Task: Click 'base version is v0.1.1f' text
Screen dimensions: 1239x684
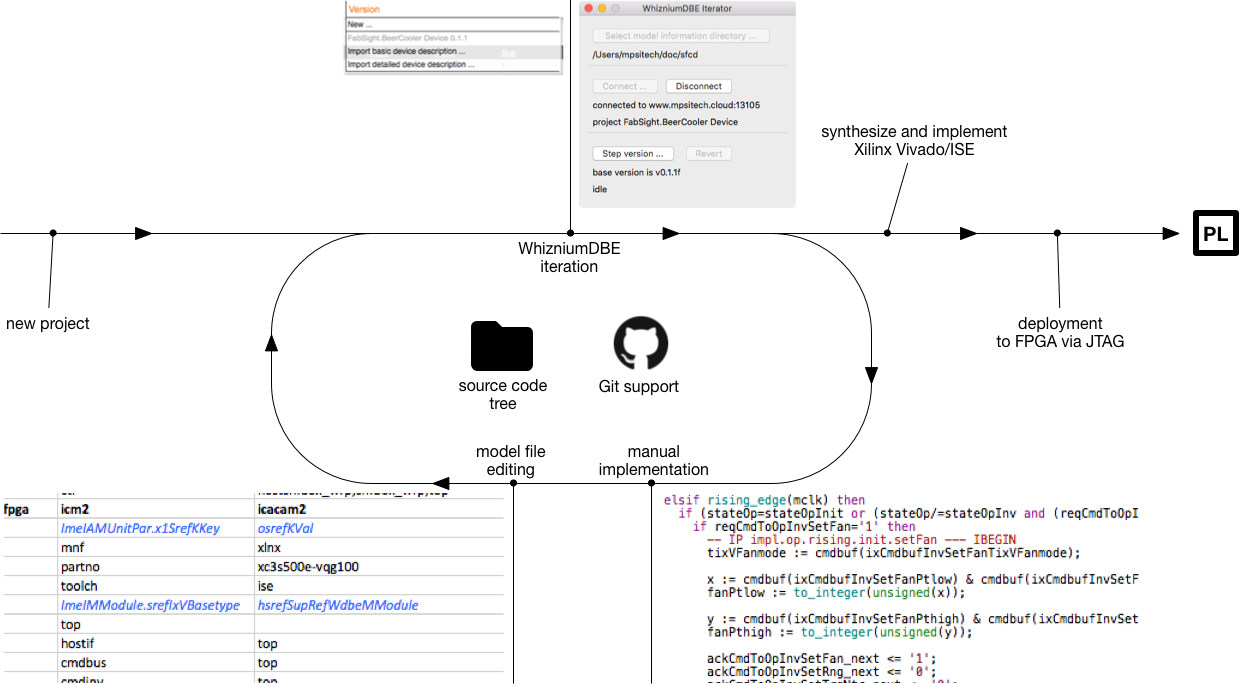Action: (636, 172)
